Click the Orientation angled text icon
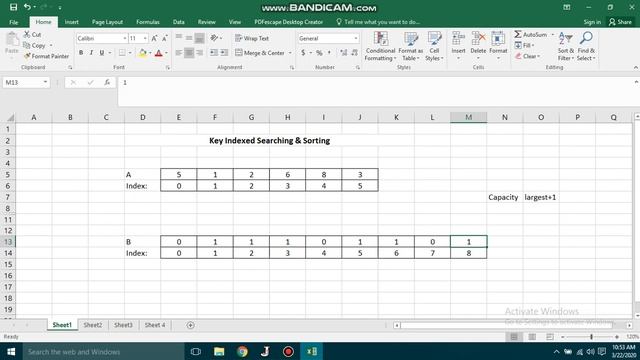The height and width of the screenshot is (360, 640). coord(215,38)
